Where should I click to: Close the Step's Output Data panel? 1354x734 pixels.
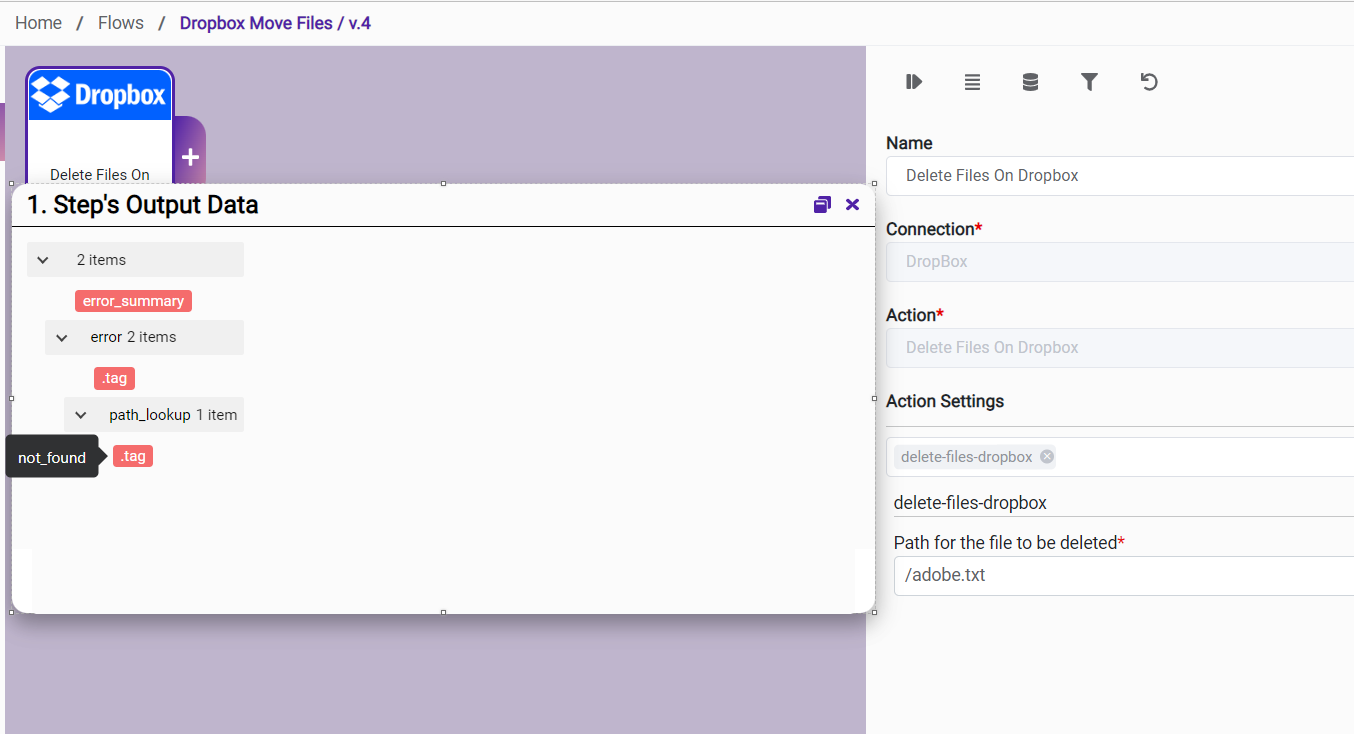click(x=852, y=205)
